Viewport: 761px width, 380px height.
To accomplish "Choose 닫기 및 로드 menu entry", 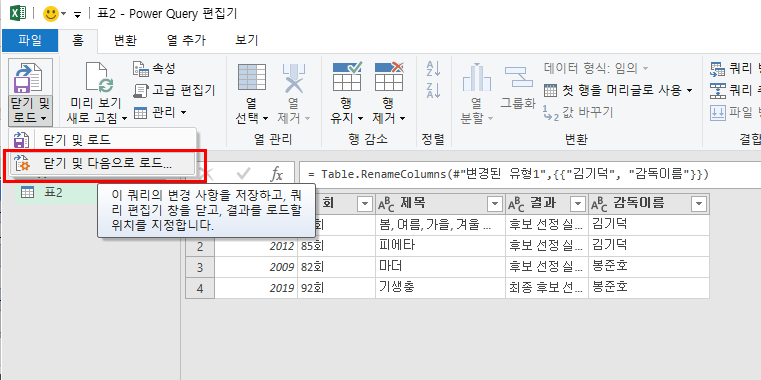I will pyautogui.click(x=102, y=140).
